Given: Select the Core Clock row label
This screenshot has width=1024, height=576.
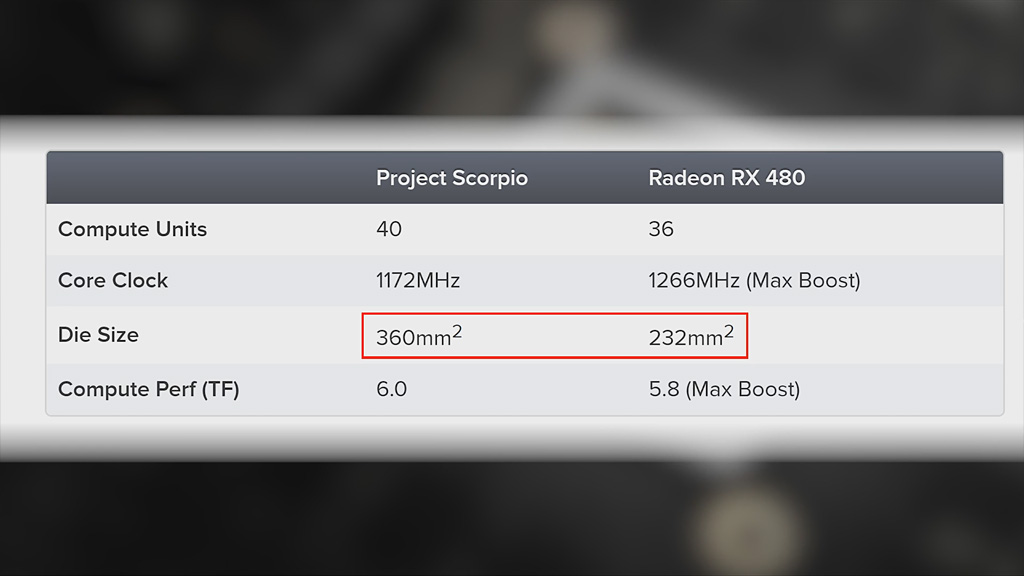Looking at the screenshot, I should click(113, 281).
